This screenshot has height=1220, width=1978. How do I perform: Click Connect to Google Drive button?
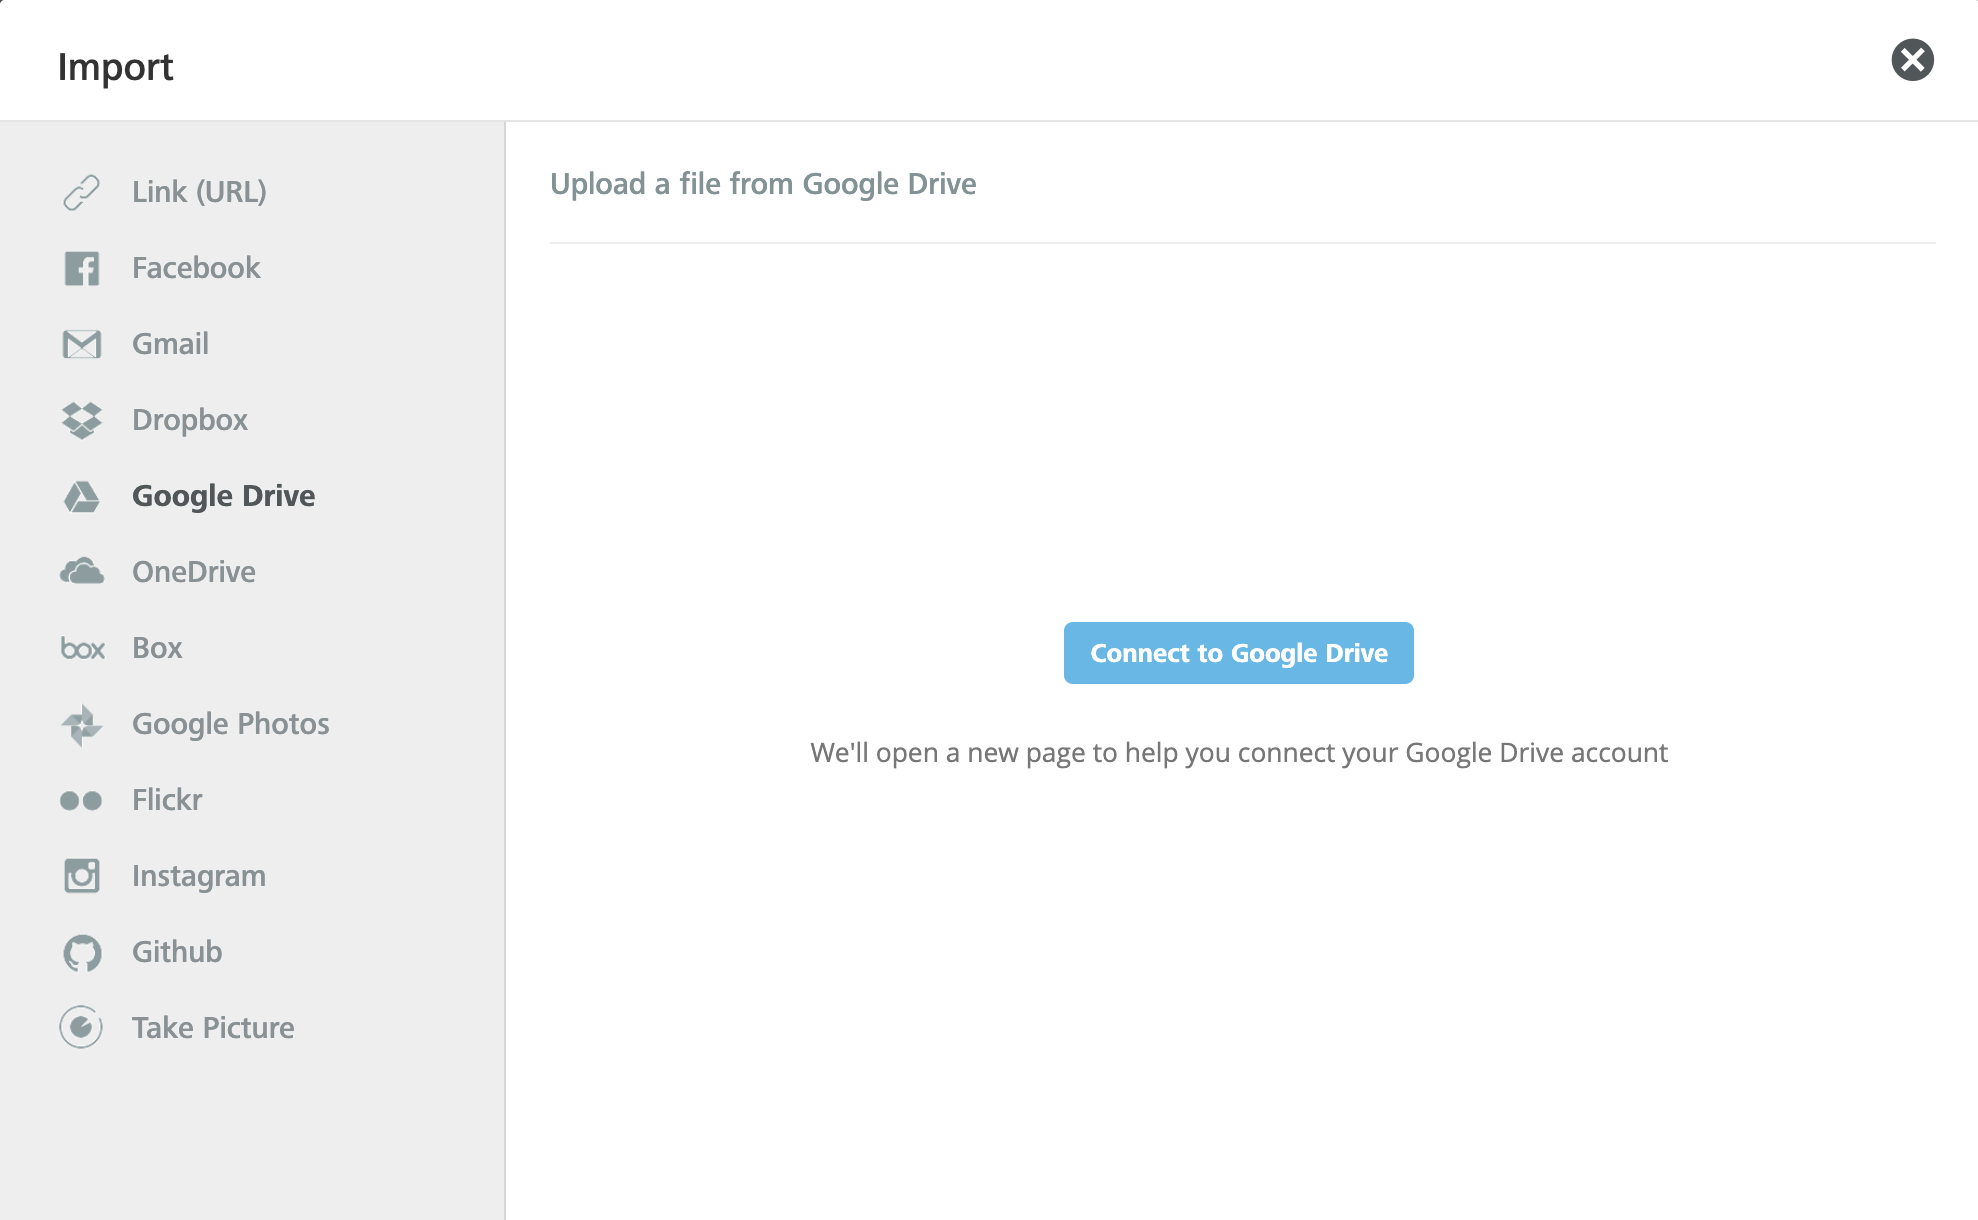coord(1239,653)
